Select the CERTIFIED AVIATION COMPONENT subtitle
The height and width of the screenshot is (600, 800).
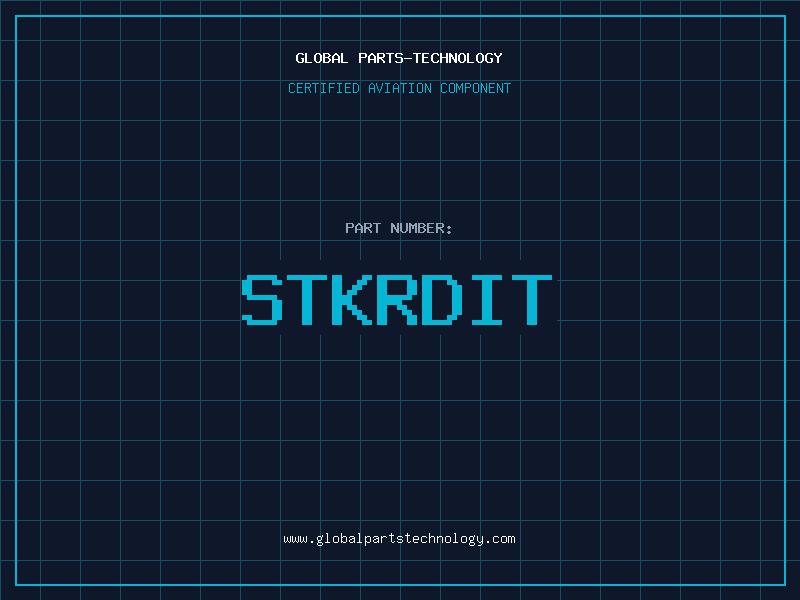tap(399, 88)
